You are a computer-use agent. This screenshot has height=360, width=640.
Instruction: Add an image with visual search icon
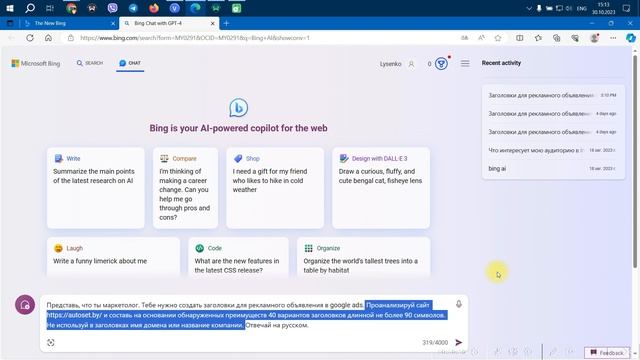[x=51, y=342]
